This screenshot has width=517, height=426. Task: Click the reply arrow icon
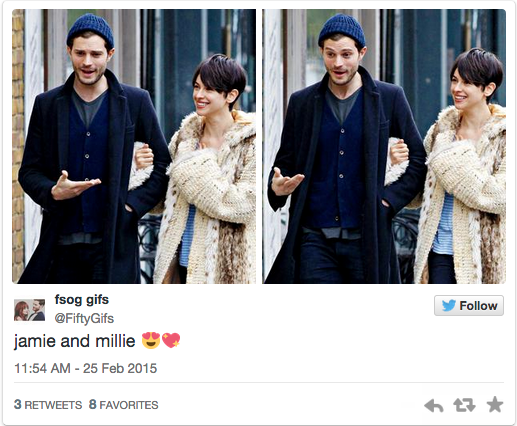point(433,405)
